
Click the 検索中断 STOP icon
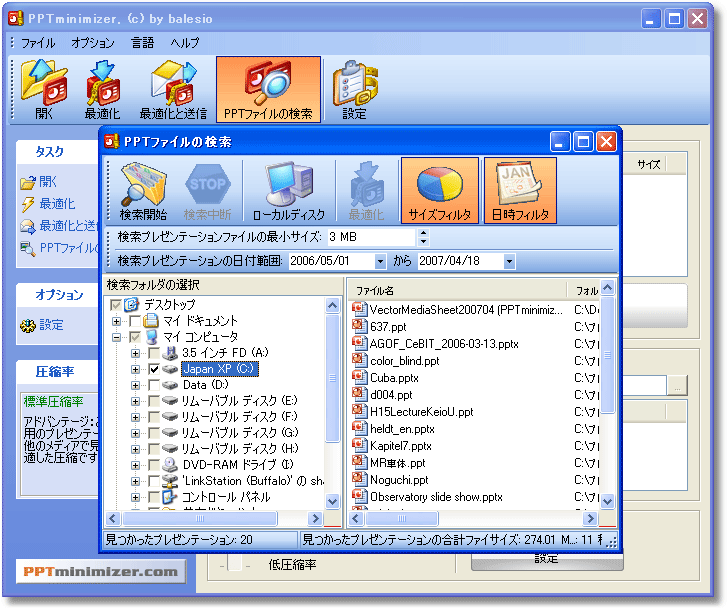(208, 191)
